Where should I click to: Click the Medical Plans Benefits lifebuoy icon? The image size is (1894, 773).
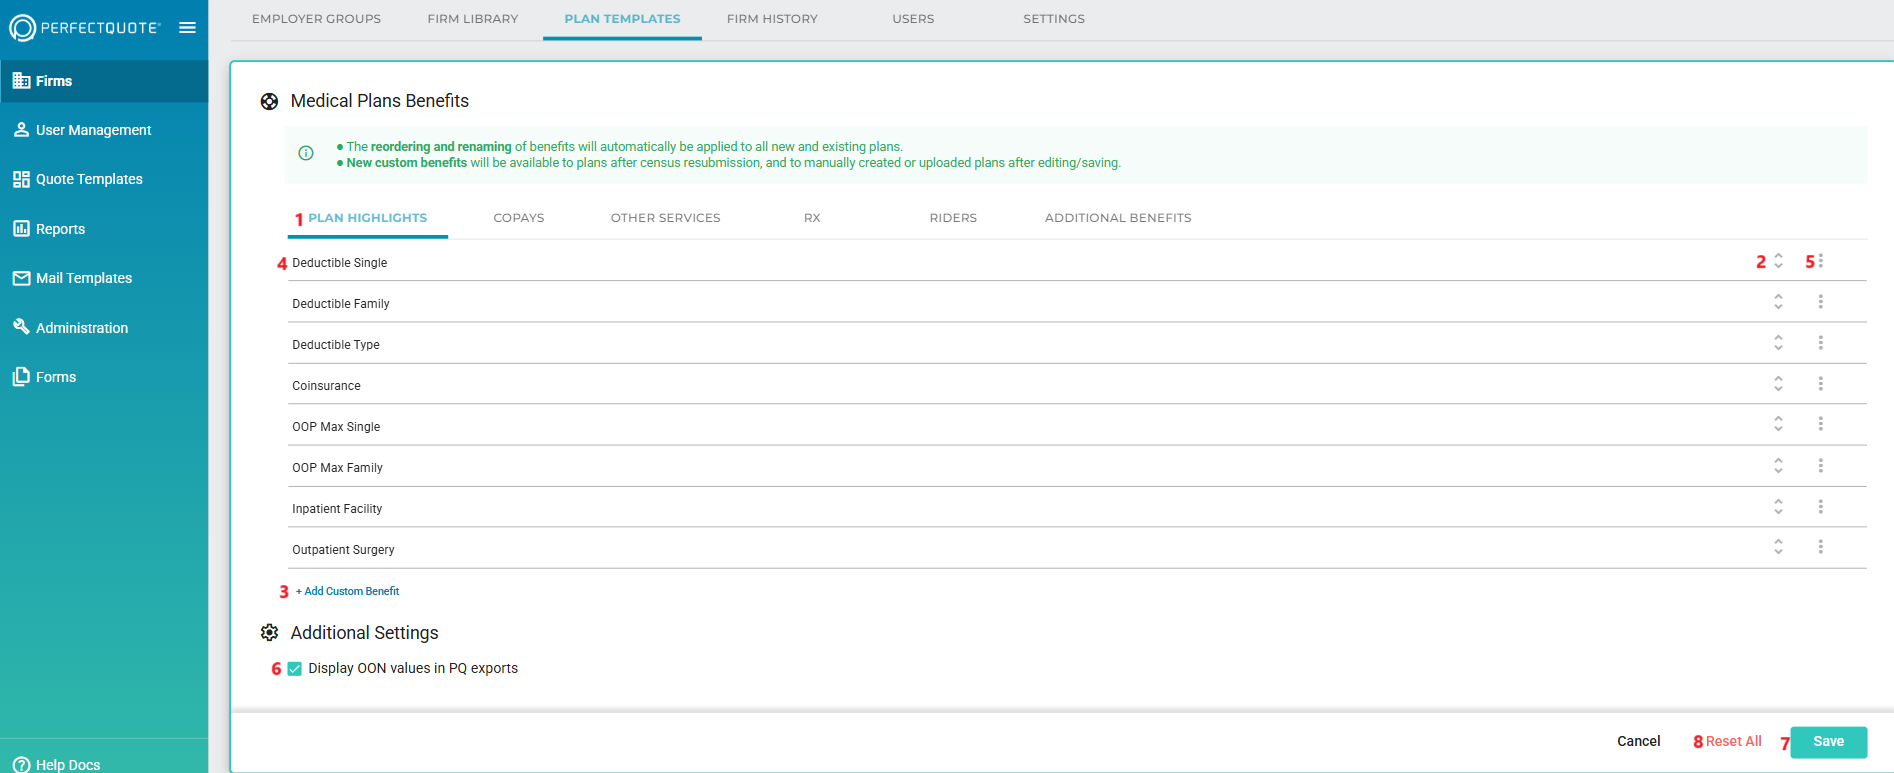(269, 101)
